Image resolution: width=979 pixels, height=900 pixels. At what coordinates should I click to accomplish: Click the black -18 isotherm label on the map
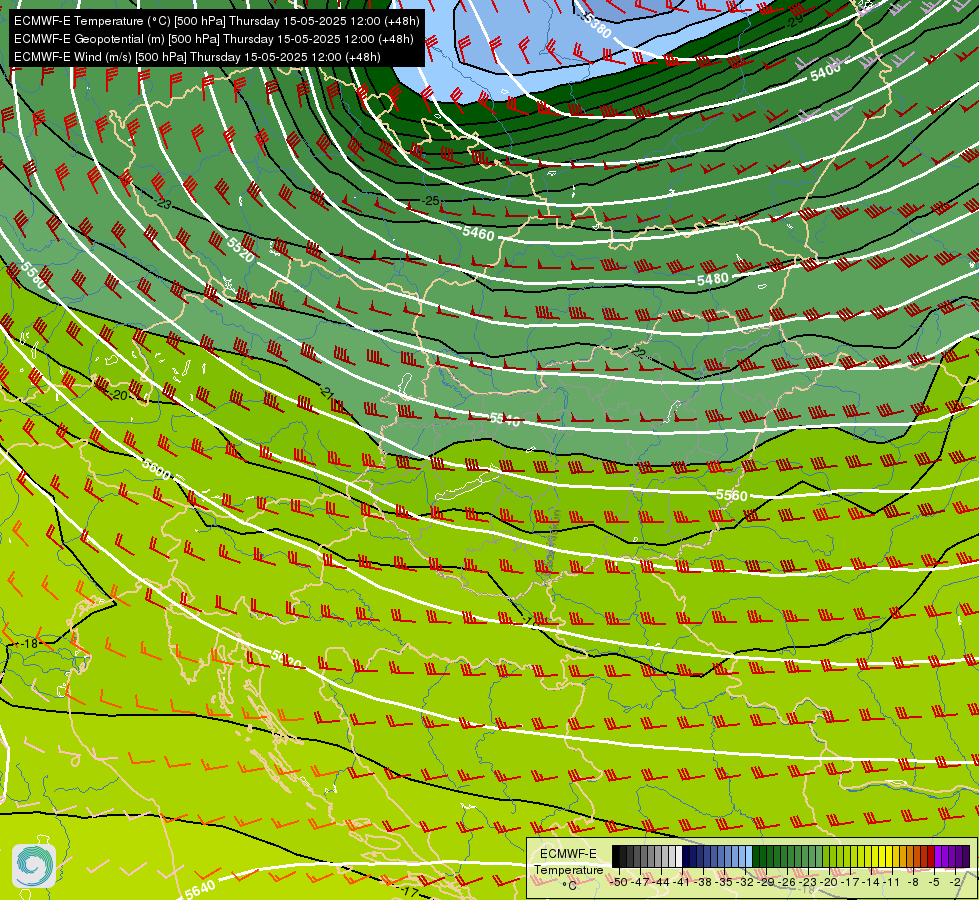click(x=29, y=643)
